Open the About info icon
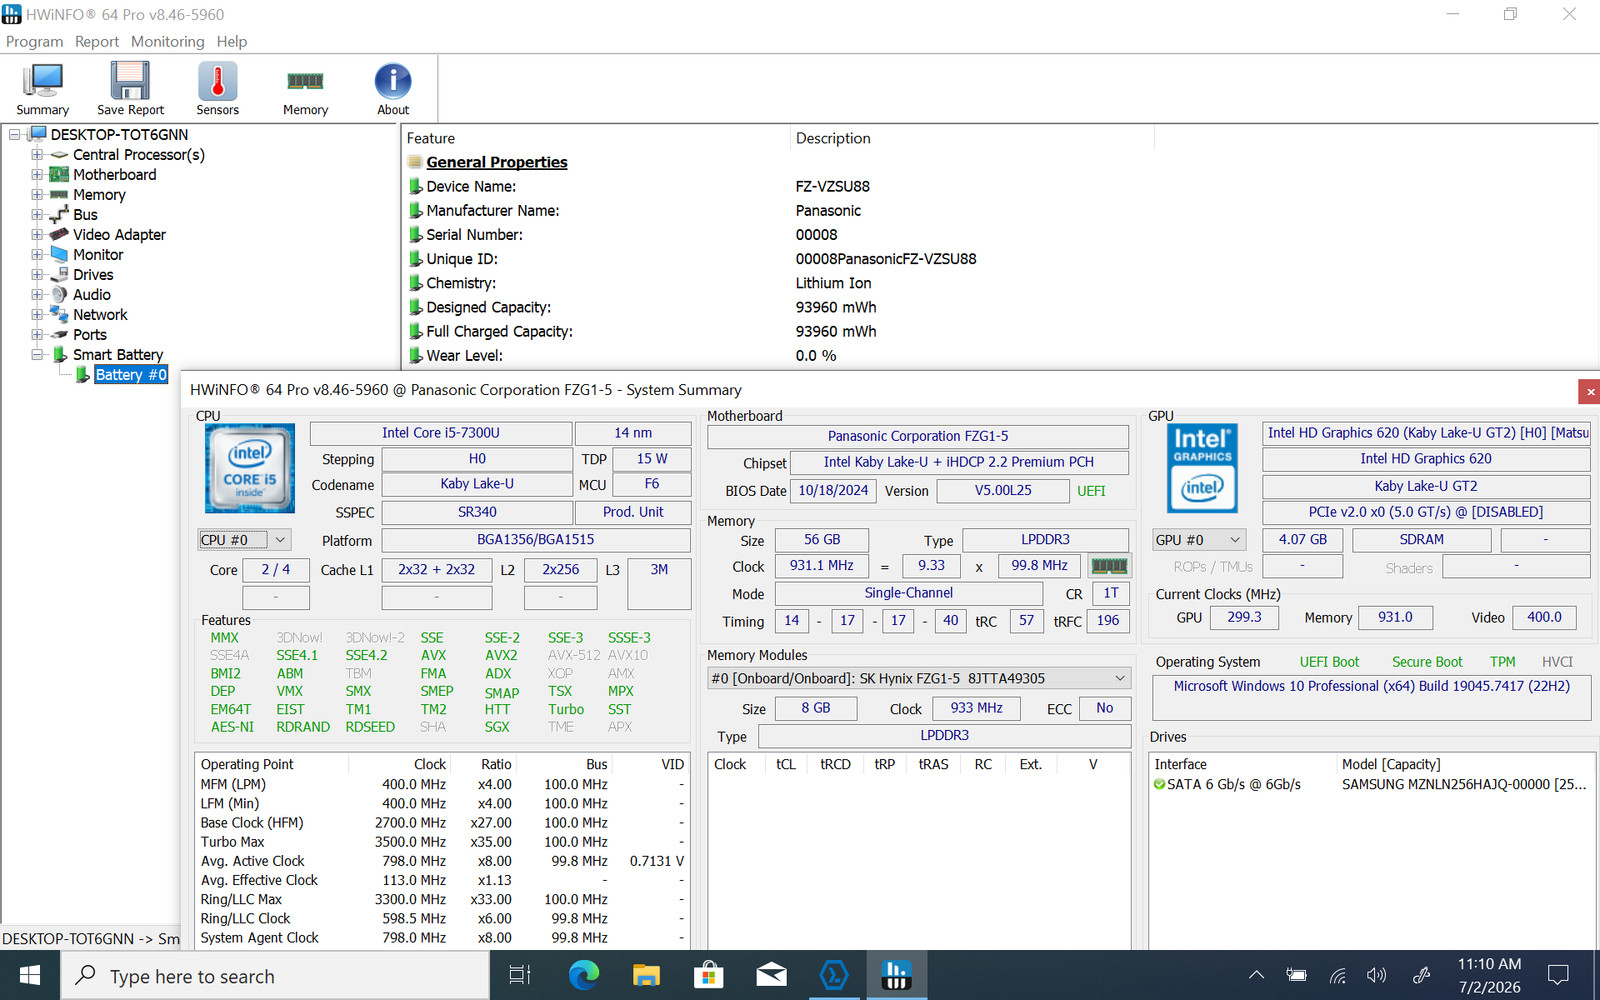 tap(393, 89)
